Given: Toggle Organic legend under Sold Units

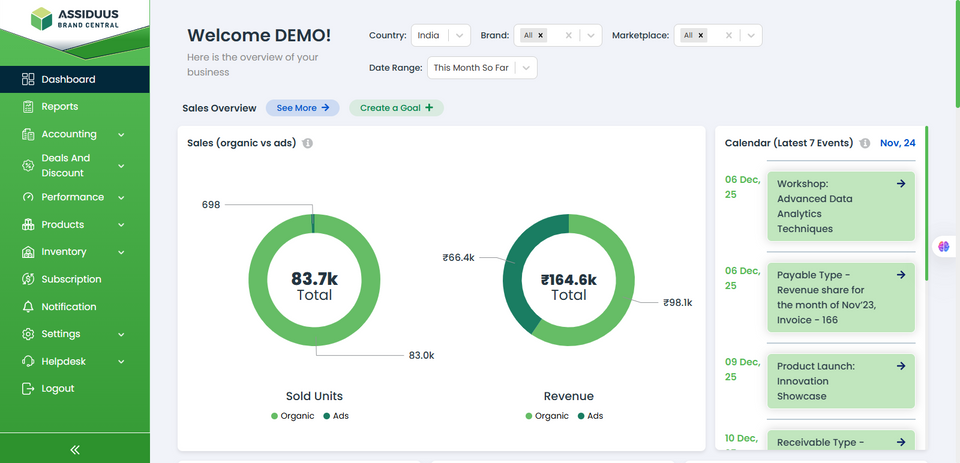Looking at the screenshot, I should pos(292,416).
